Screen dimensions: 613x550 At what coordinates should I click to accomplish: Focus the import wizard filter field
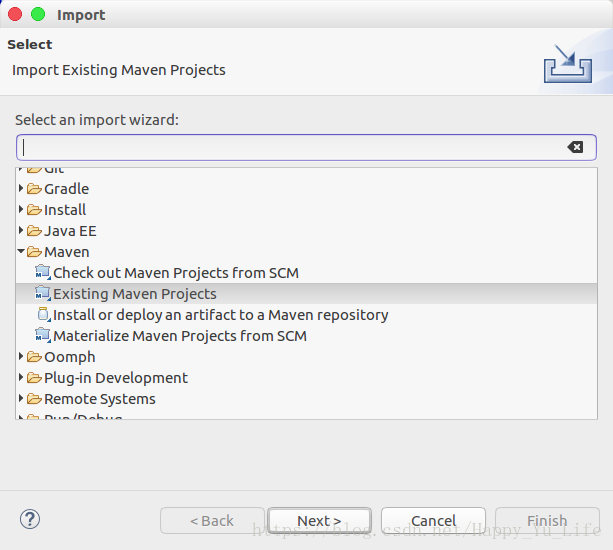pos(306,147)
